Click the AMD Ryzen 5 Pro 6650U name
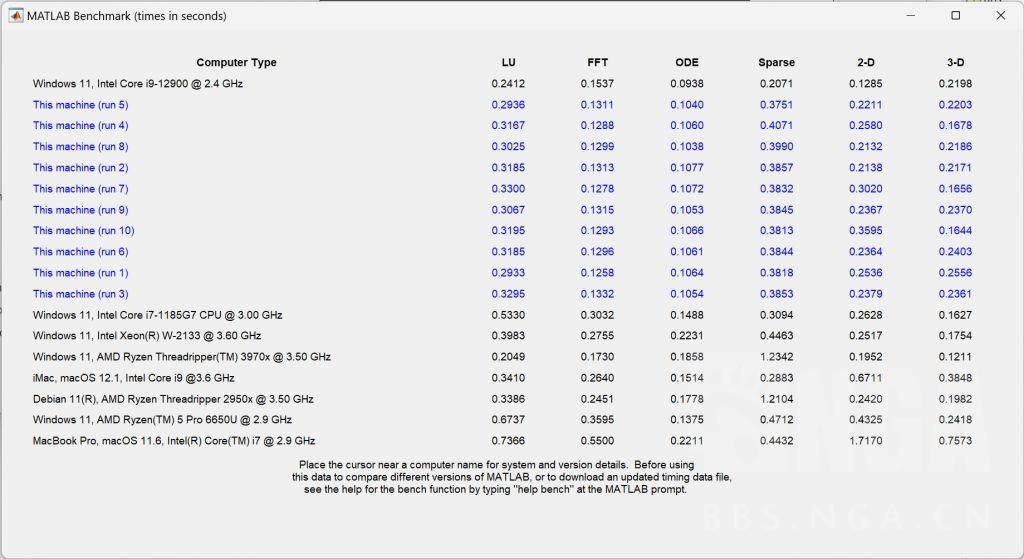Viewport: 1024px width, 559px height. (x=162, y=420)
